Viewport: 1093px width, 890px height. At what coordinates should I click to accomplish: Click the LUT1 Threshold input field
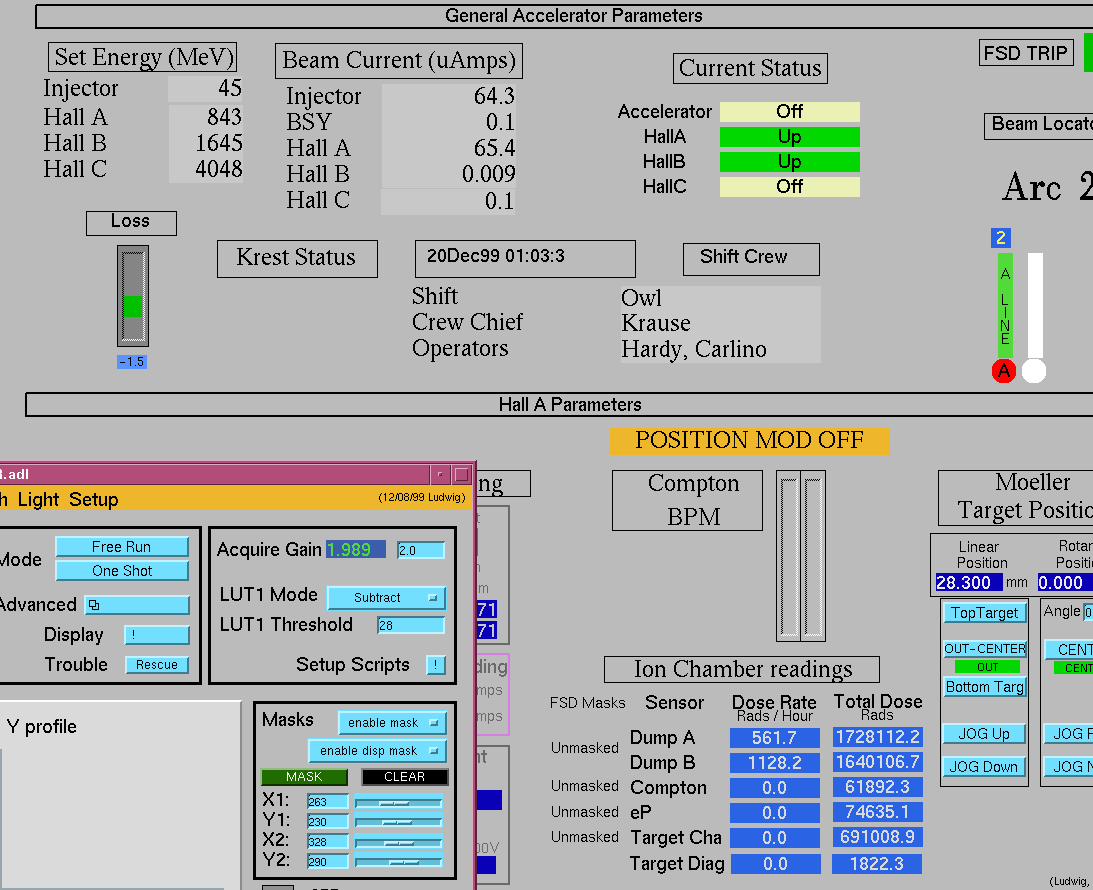pos(410,625)
